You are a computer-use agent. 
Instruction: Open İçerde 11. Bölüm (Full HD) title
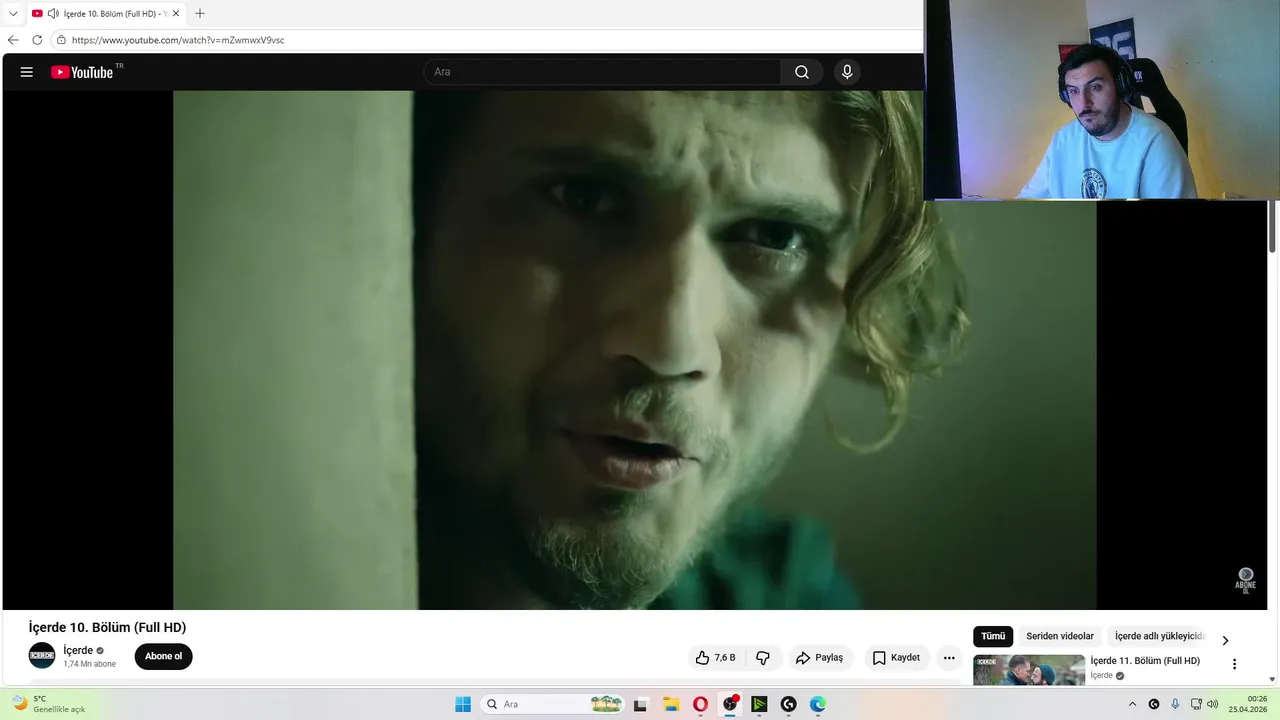pos(1145,661)
